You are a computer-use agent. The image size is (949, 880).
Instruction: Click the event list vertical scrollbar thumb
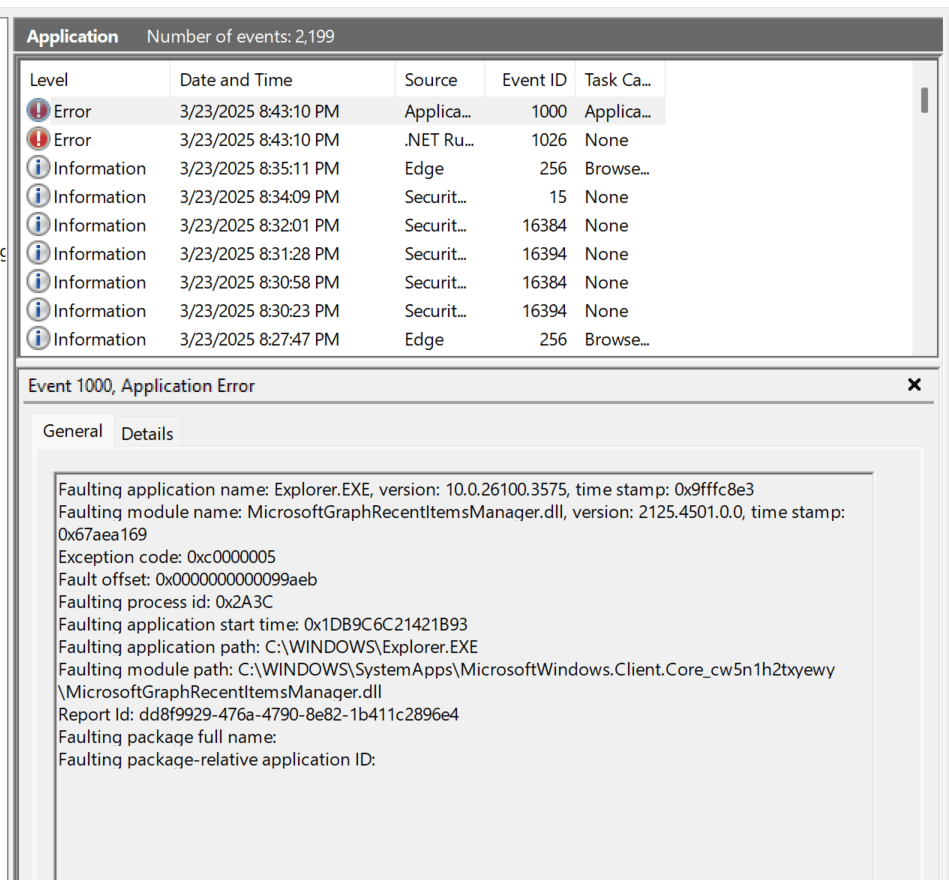pyautogui.click(x=924, y=100)
